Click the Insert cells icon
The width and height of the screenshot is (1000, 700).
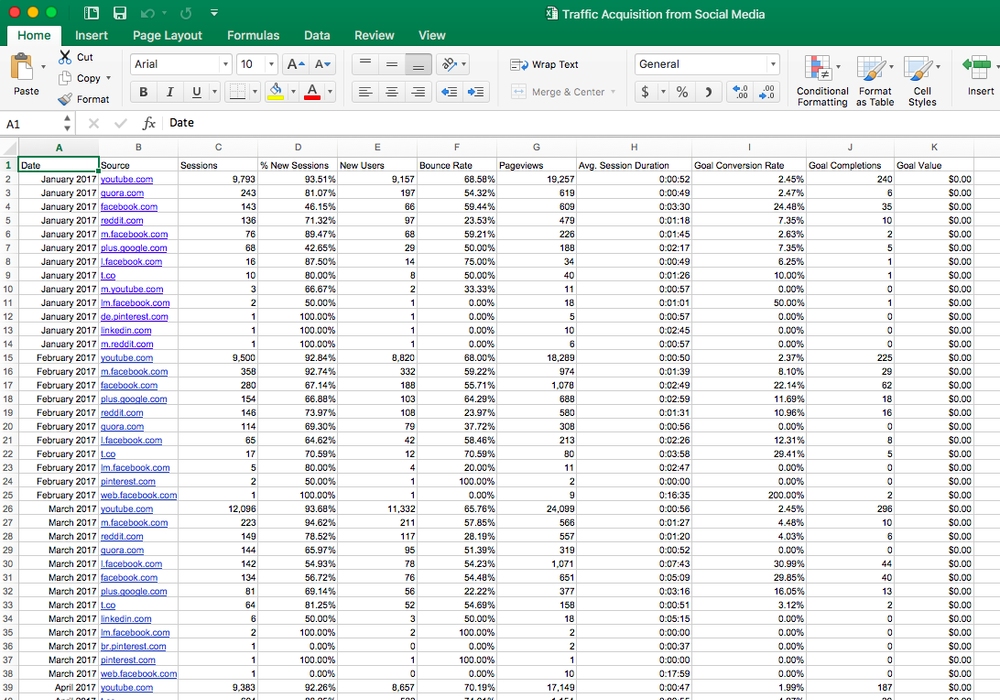976,67
